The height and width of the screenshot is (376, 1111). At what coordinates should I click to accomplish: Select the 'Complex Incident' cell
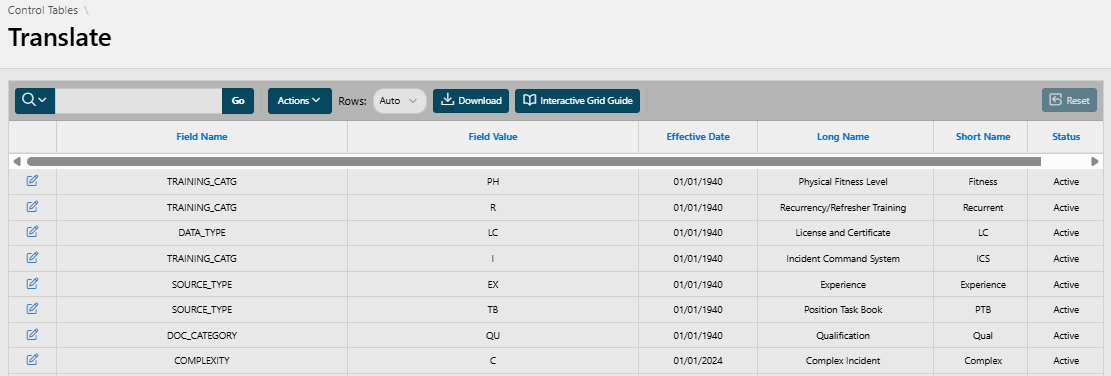pos(845,360)
